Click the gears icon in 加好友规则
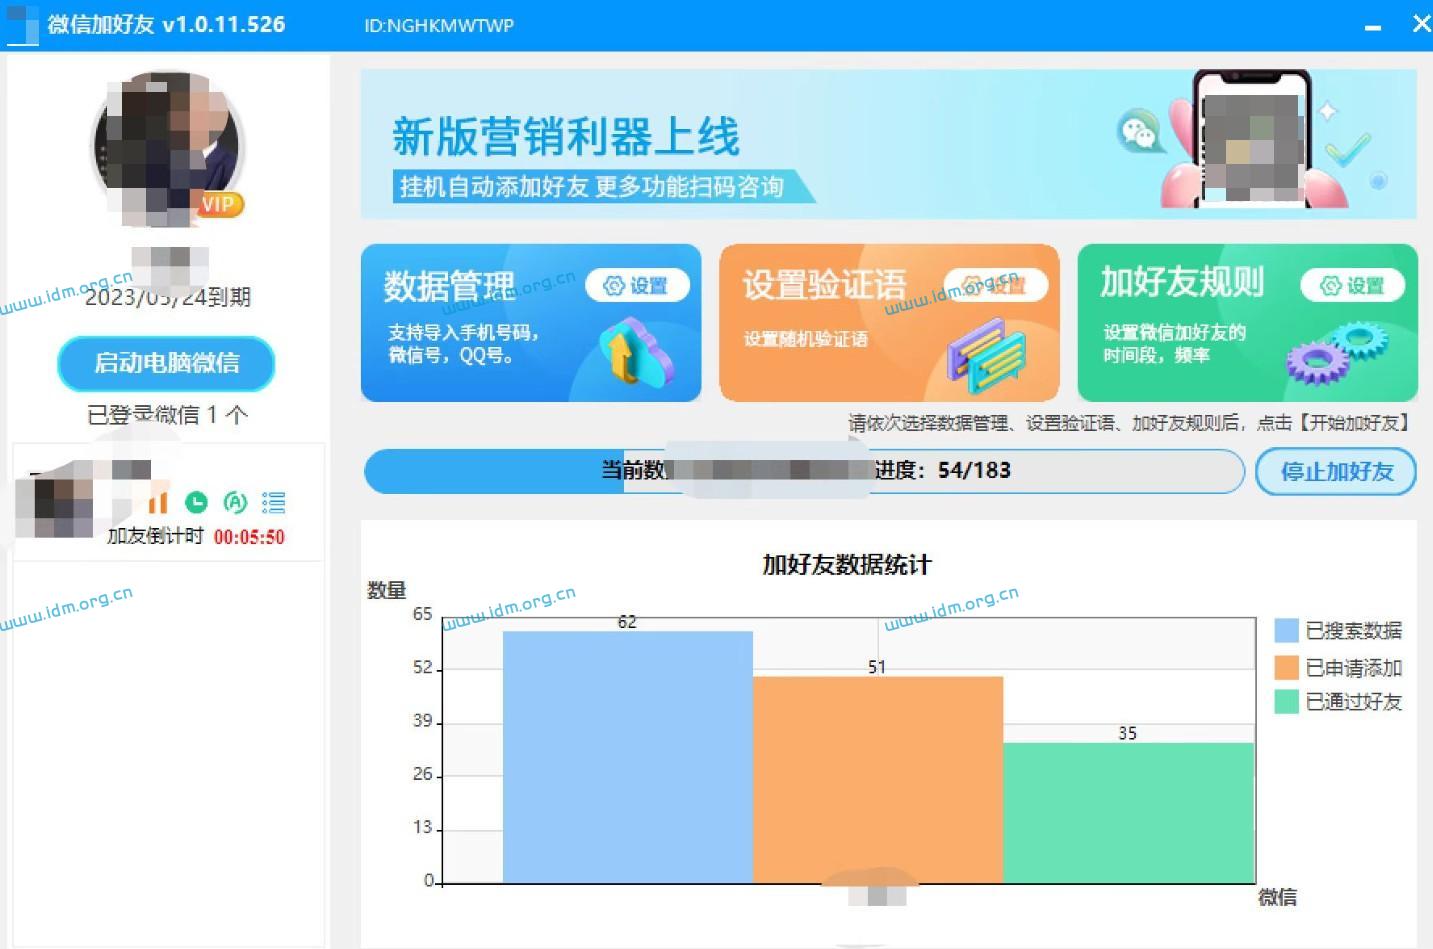This screenshot has width=1433, height=949. point(1337,353)
